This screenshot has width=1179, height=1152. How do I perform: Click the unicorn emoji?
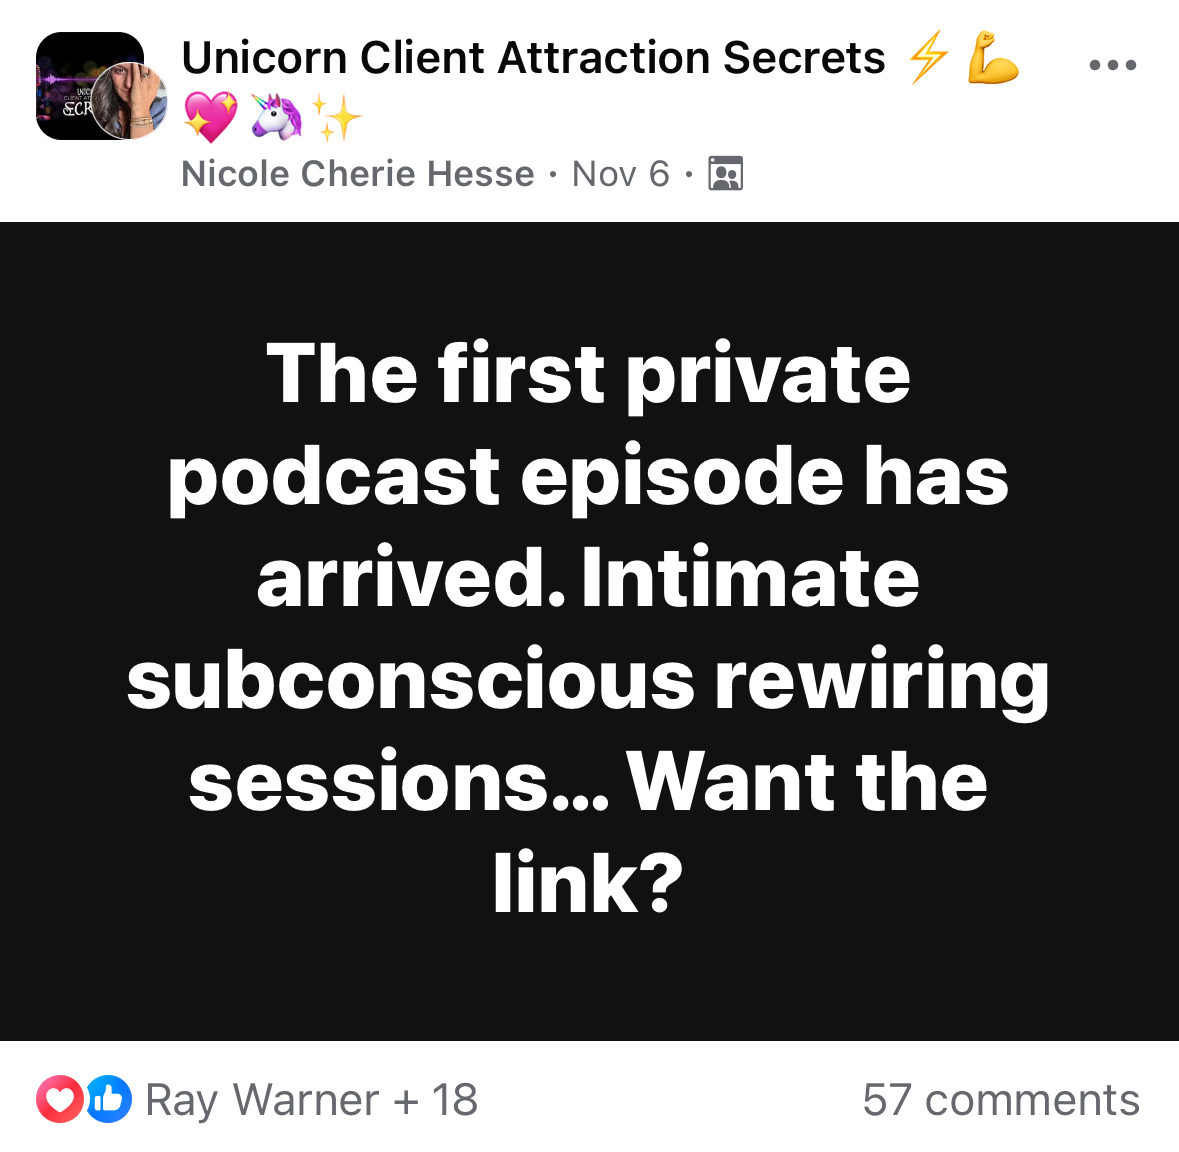coord(276,117)
